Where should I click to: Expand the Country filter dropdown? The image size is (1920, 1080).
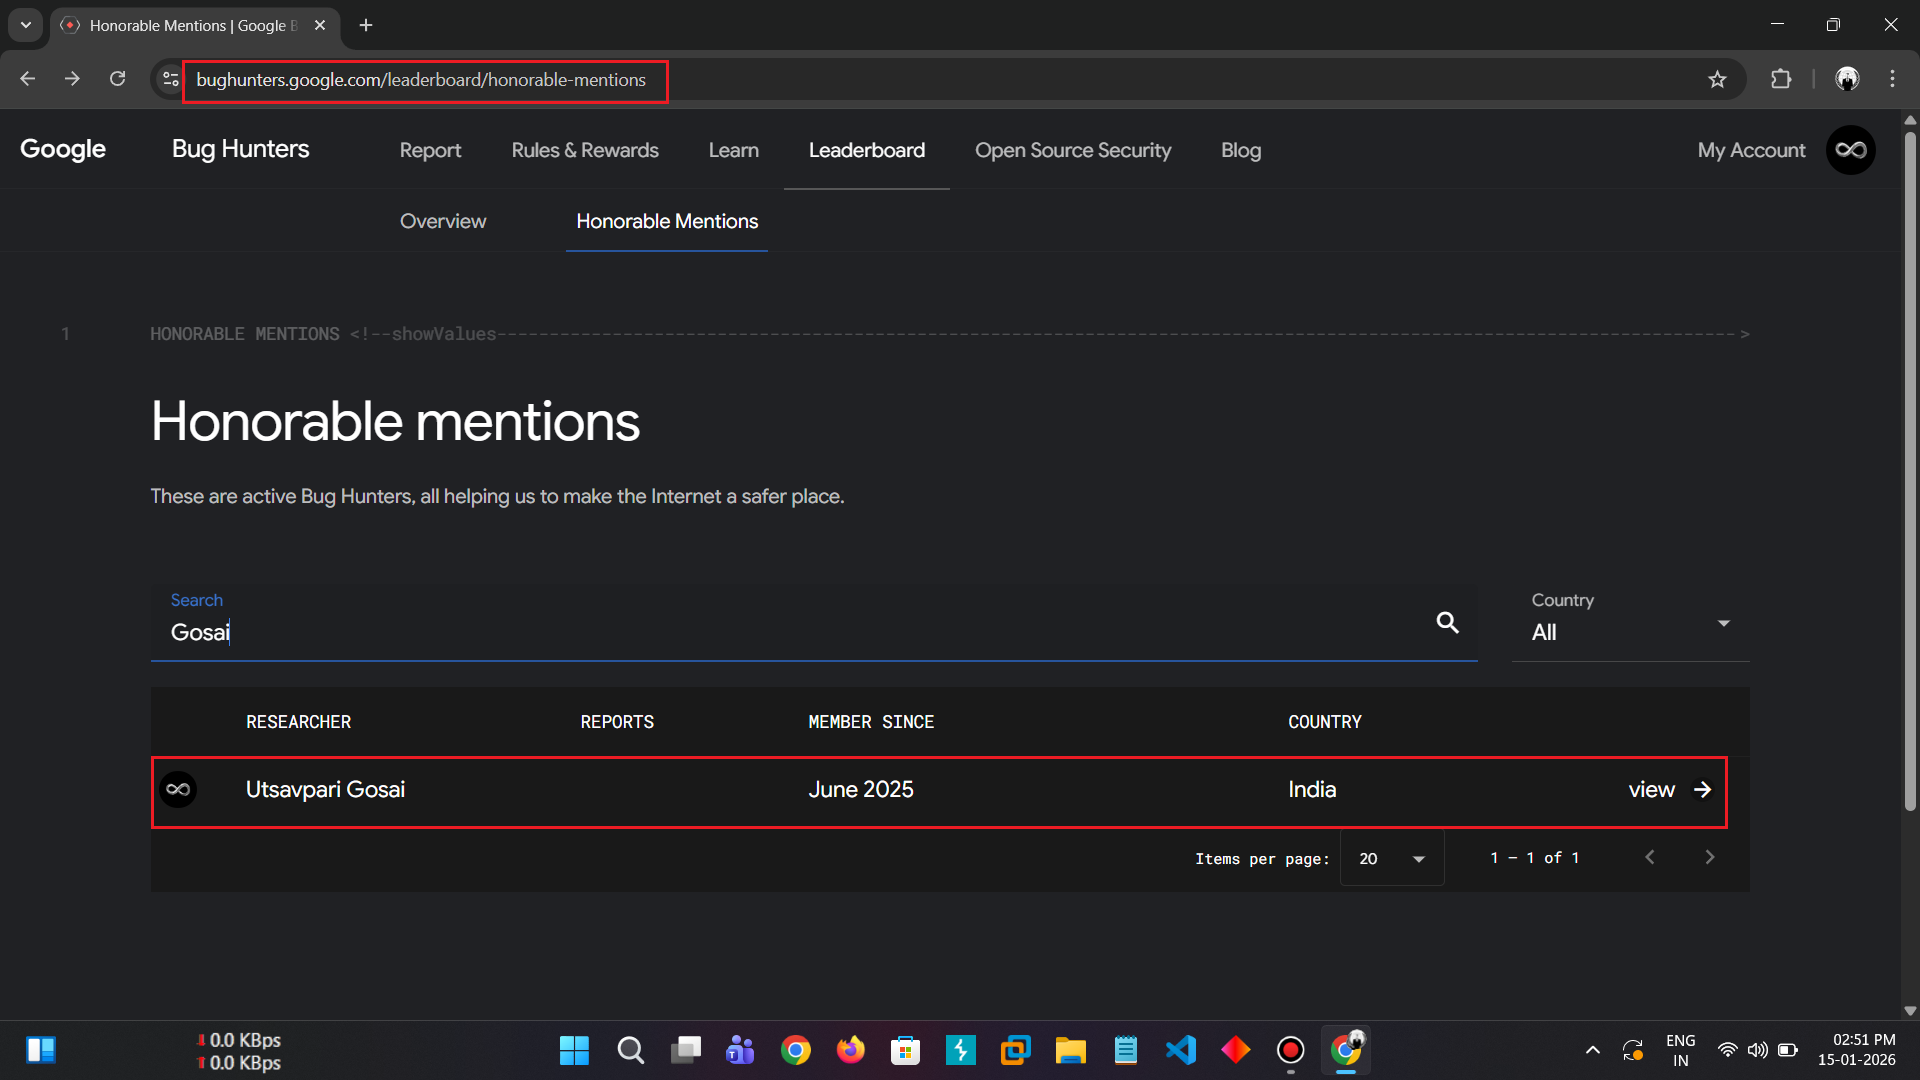pos(1631,622)
